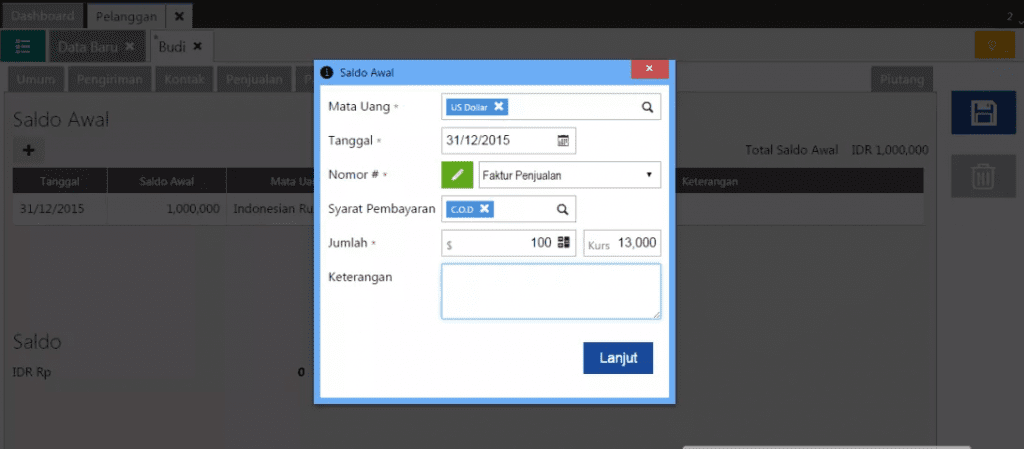Screen dimensions: 1024x449
Task: Click the Lanjut button
Action: 618,358
